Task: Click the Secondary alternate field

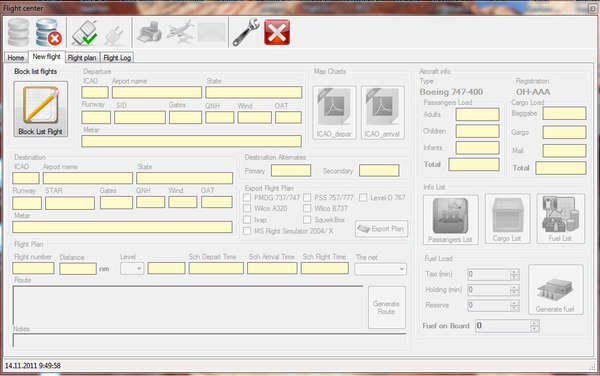Action: (379, 171)
